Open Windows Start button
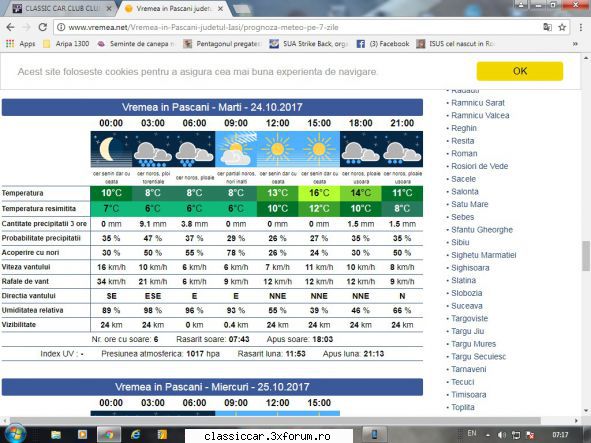The image size is (591, 443). [x=15, y=434]
